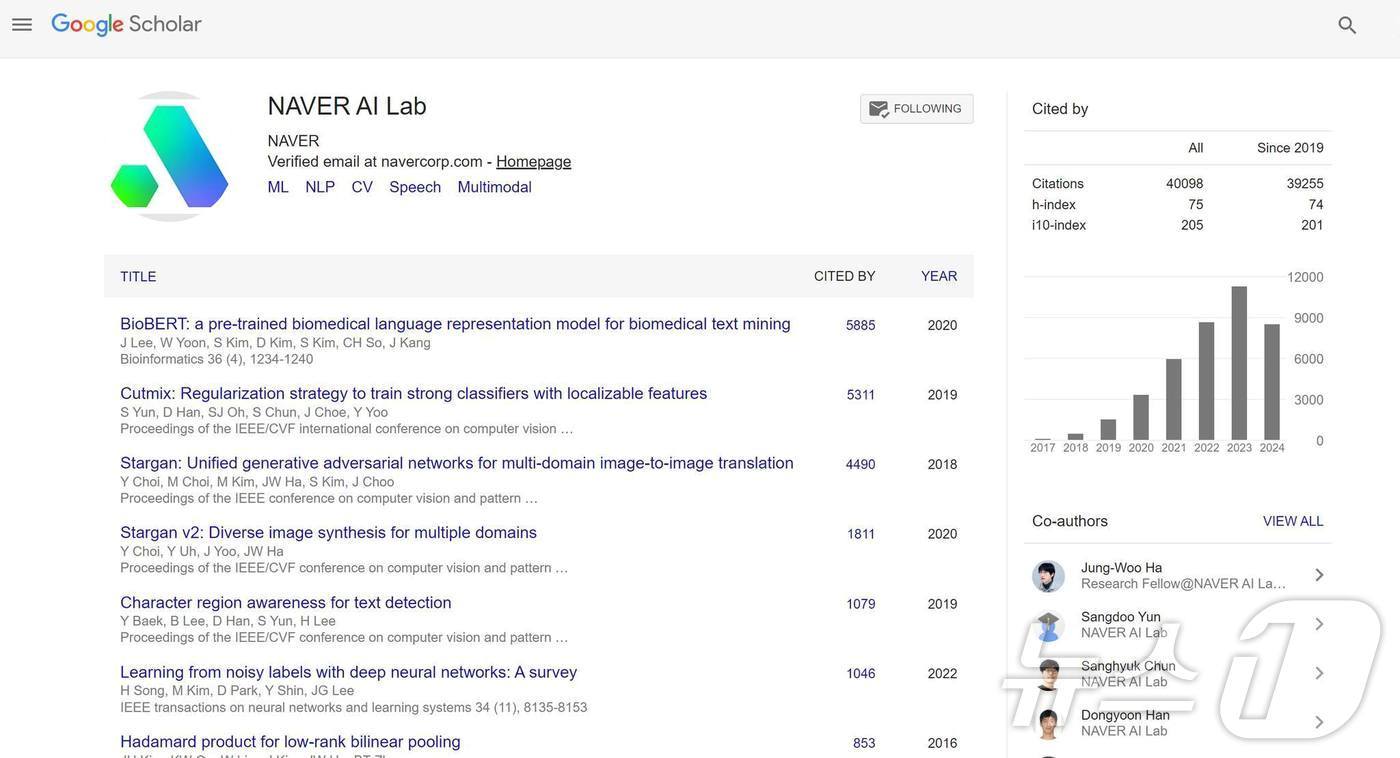The image size is (1400, 758).
Task: Click the NAVER AI Lab profile picture
Action: tap(170, 156)
